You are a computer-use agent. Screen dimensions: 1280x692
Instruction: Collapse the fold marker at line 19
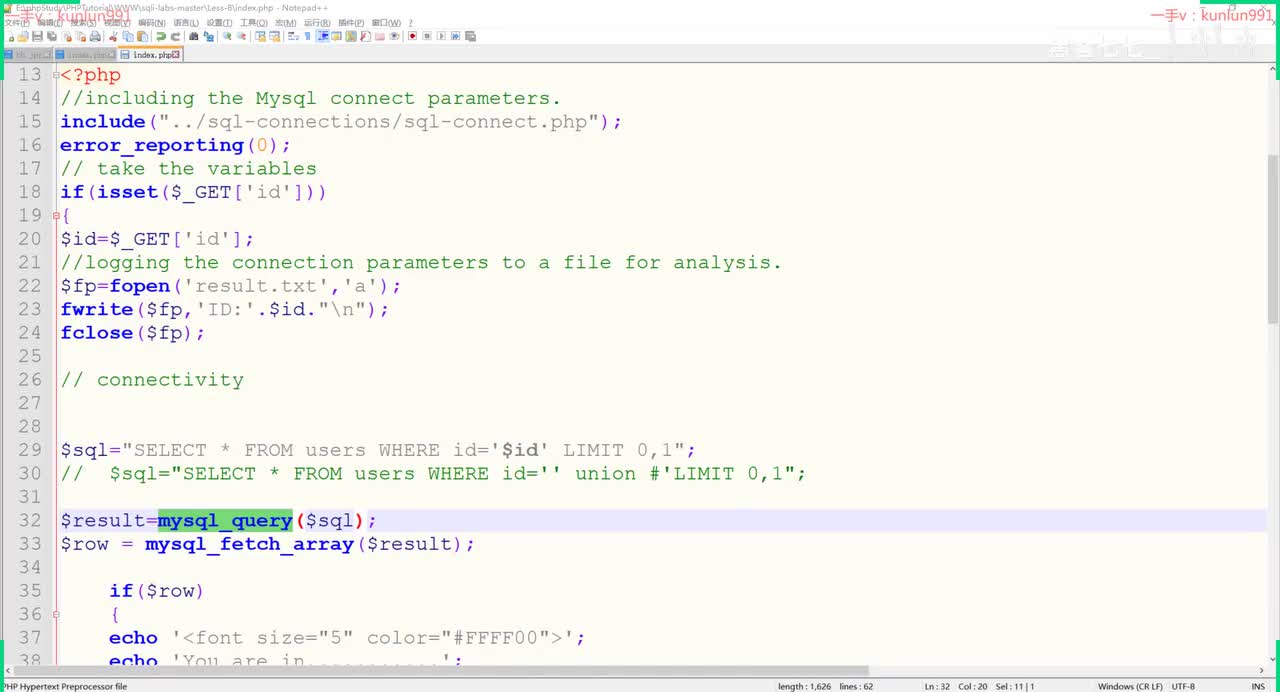click(x=55, y=215)
